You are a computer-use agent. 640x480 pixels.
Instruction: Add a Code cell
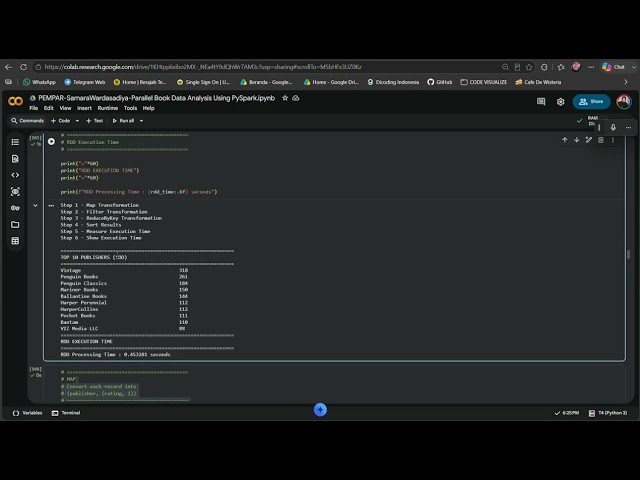coord(60,121)
